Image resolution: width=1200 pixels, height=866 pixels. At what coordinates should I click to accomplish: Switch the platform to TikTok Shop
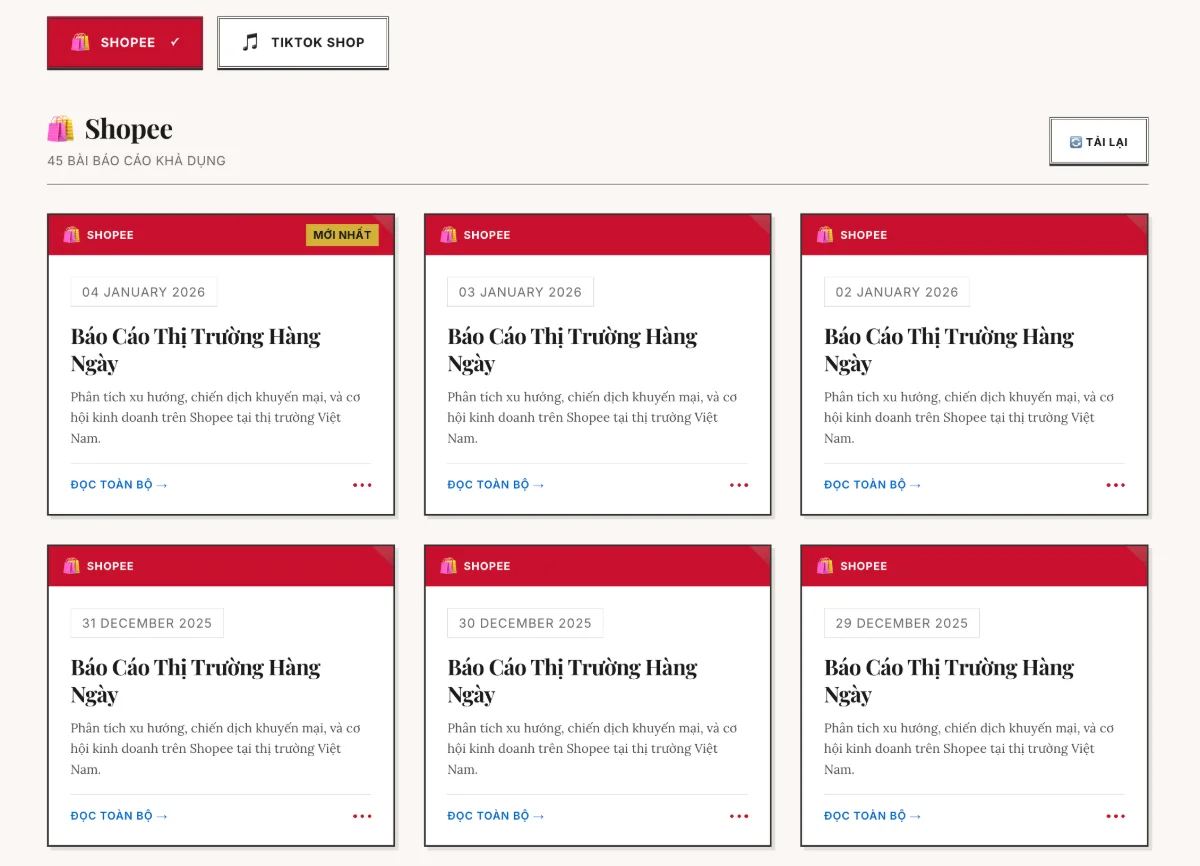tap(303, 43)
